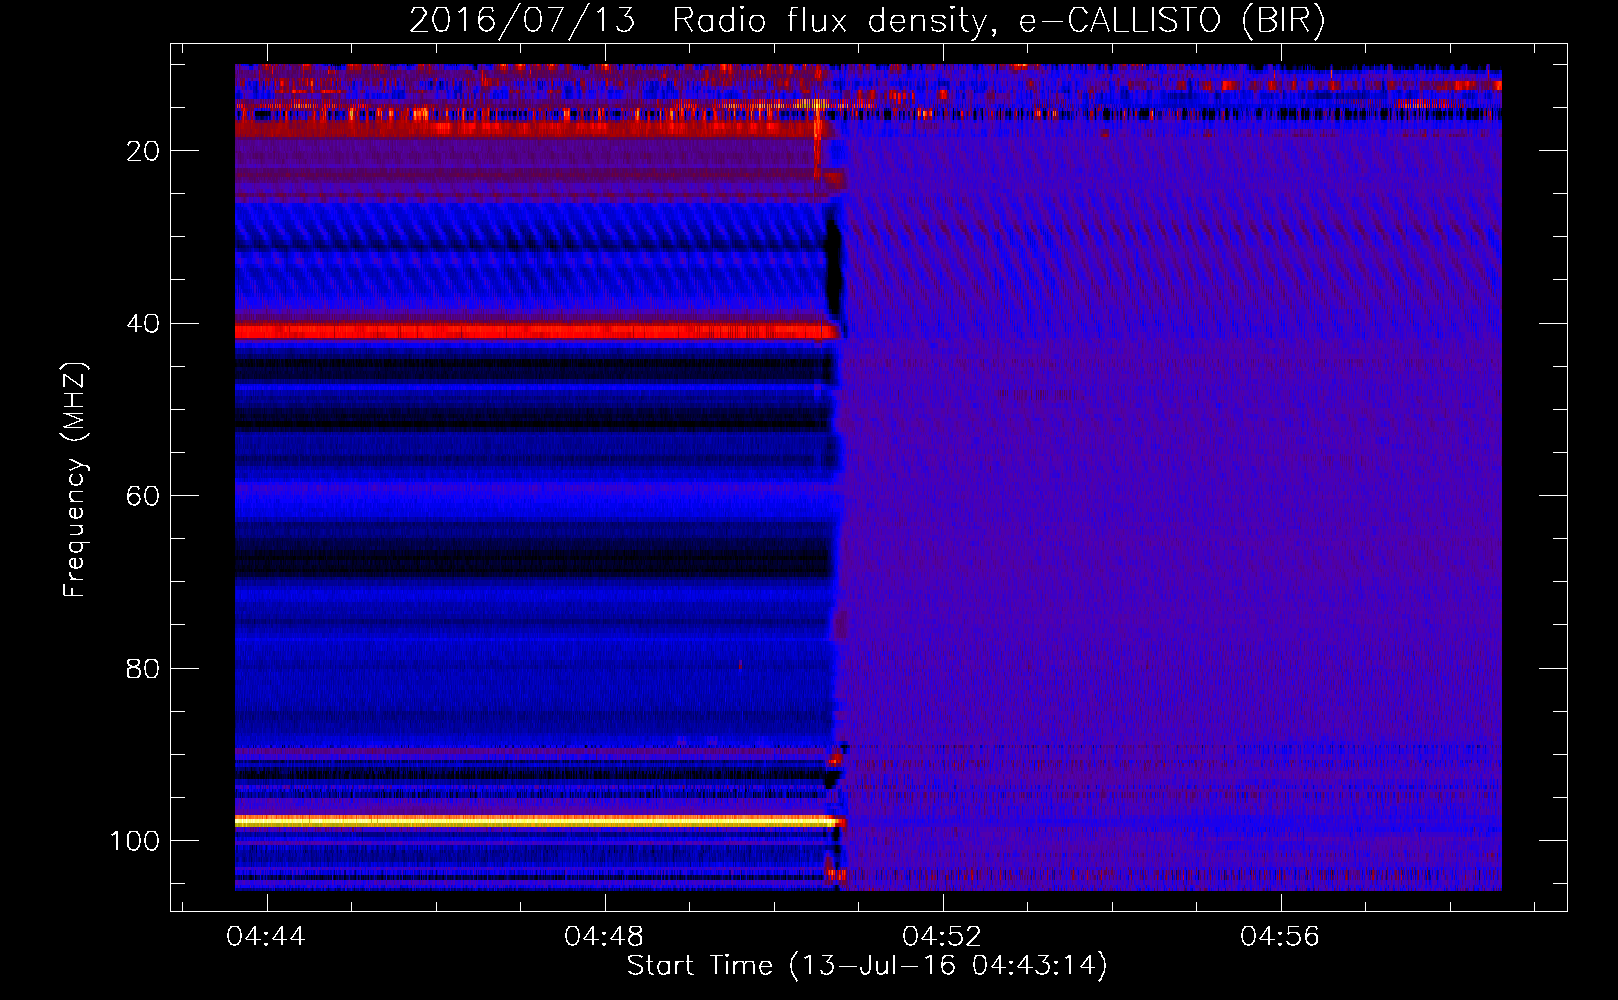
Task: Click the '04:44' time tick label
Action: click(266, 936)
